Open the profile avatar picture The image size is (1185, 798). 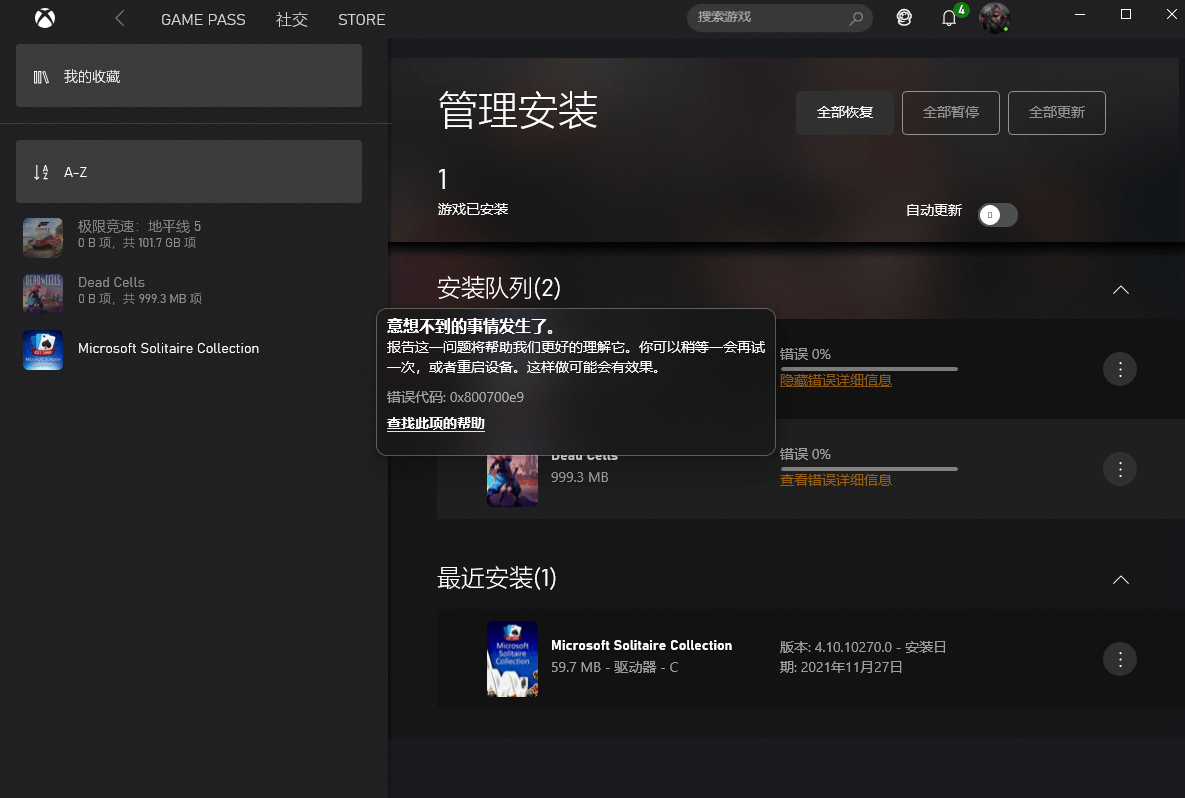click(994, 17)
